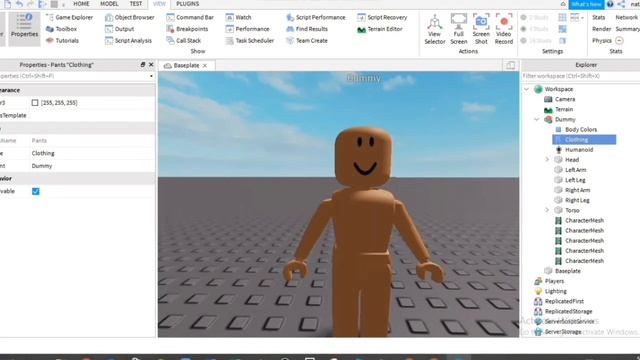Collapse the Dummy model node
The width and height of the screenshot is (640, 360).
[x=537, y=120]
